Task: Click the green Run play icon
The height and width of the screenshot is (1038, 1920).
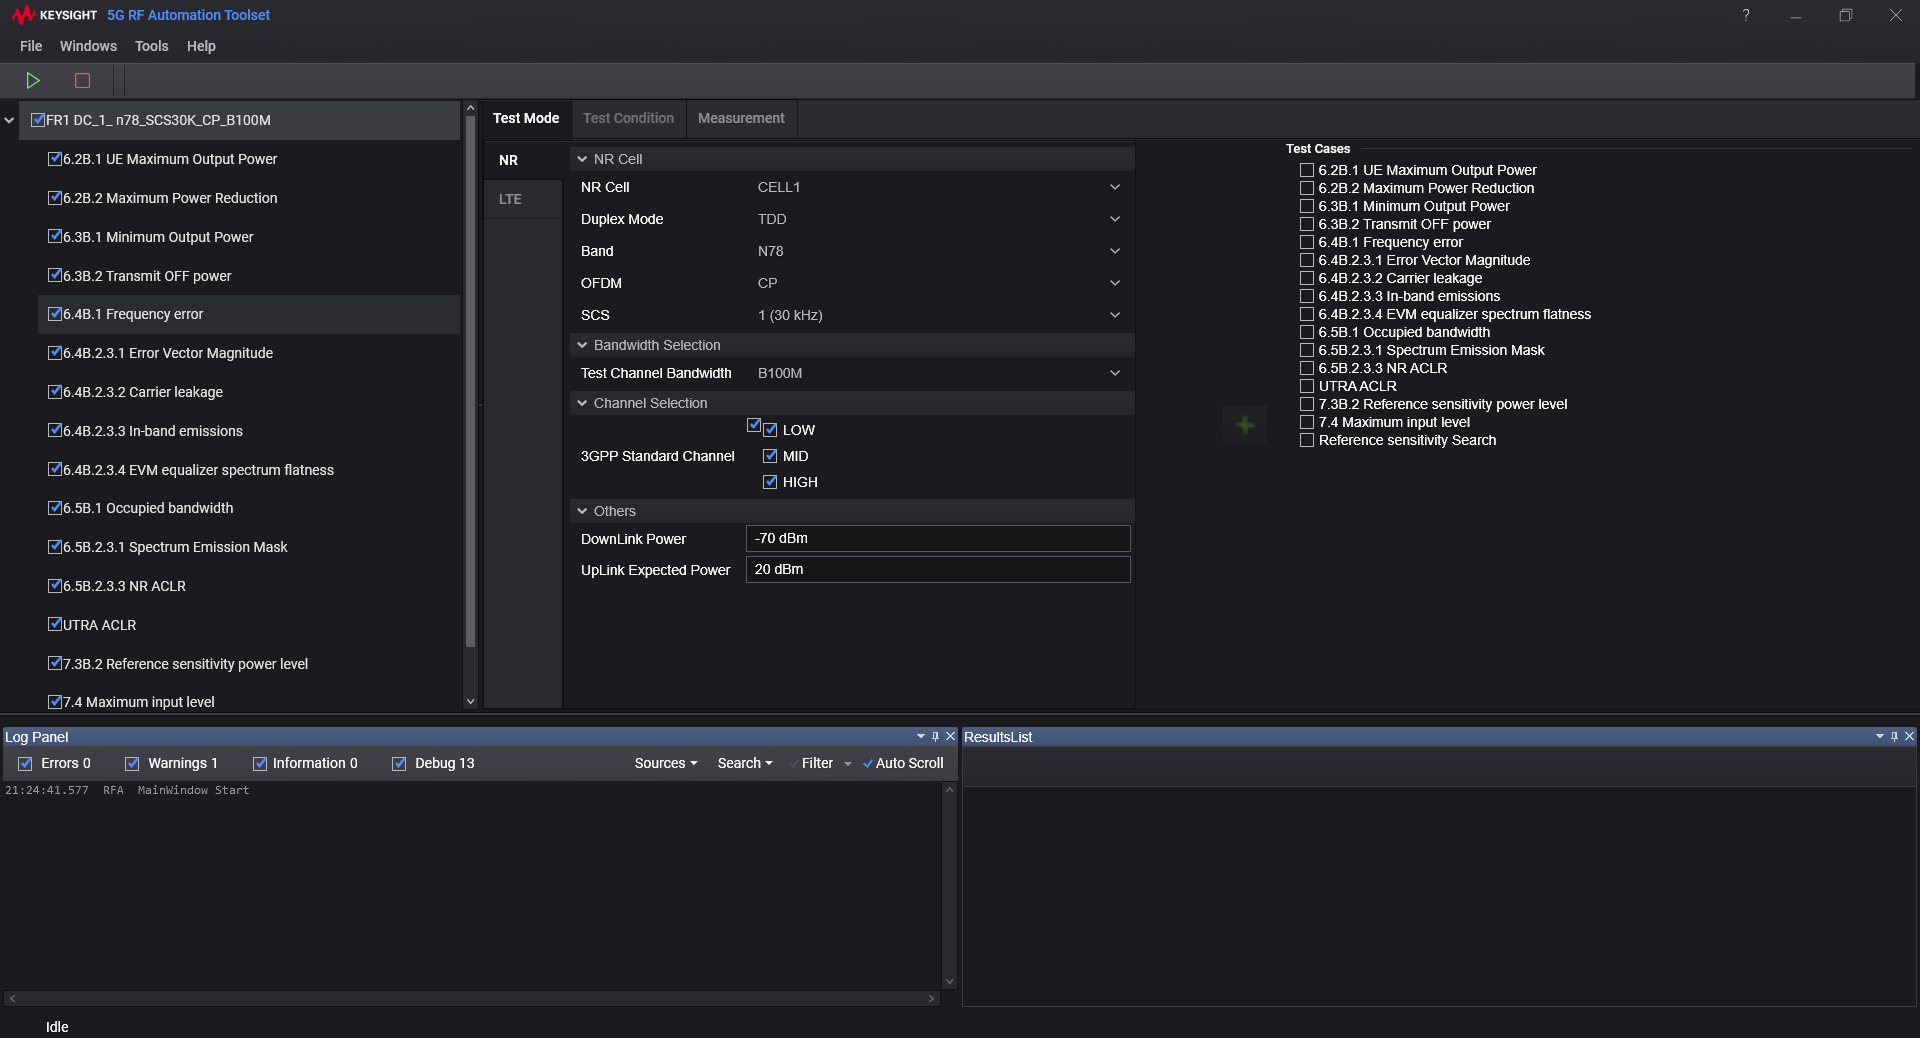Action: [33, 80]
